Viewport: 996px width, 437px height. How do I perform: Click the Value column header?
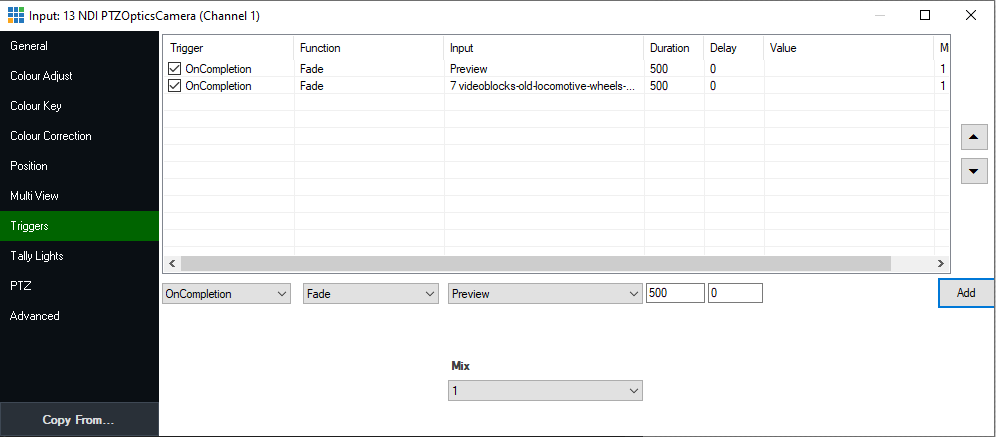click(x=849, y=48)
